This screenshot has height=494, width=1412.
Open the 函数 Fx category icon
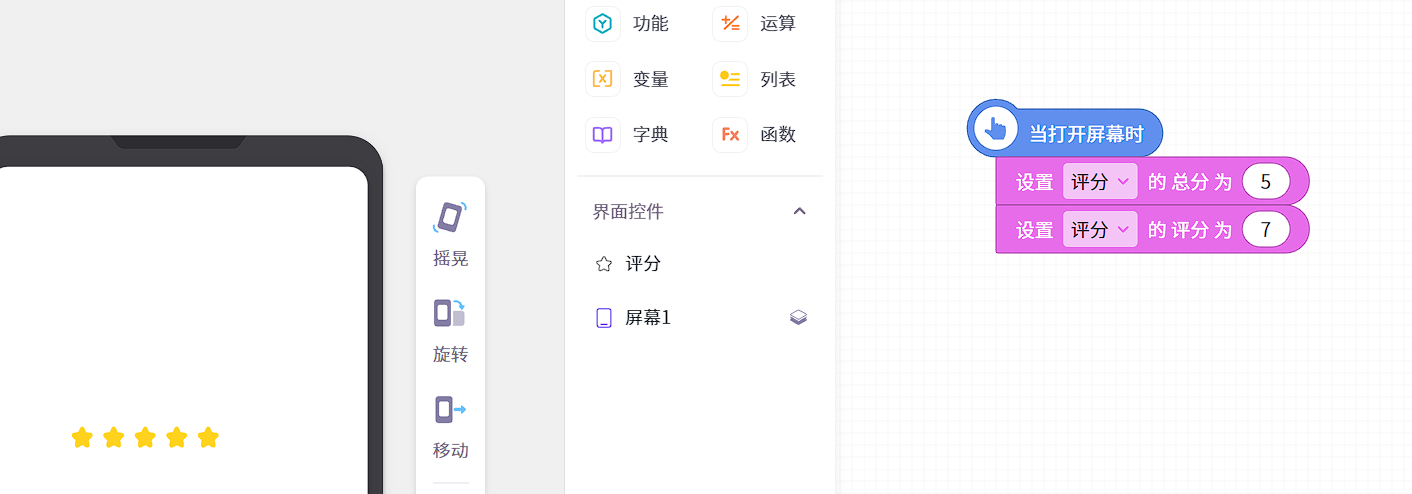tap(730, 135)
